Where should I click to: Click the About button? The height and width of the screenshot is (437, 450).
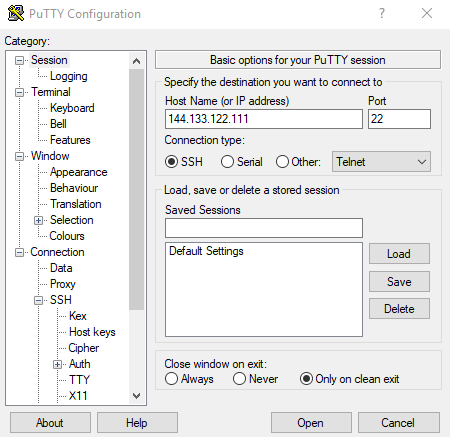point(50,423)
